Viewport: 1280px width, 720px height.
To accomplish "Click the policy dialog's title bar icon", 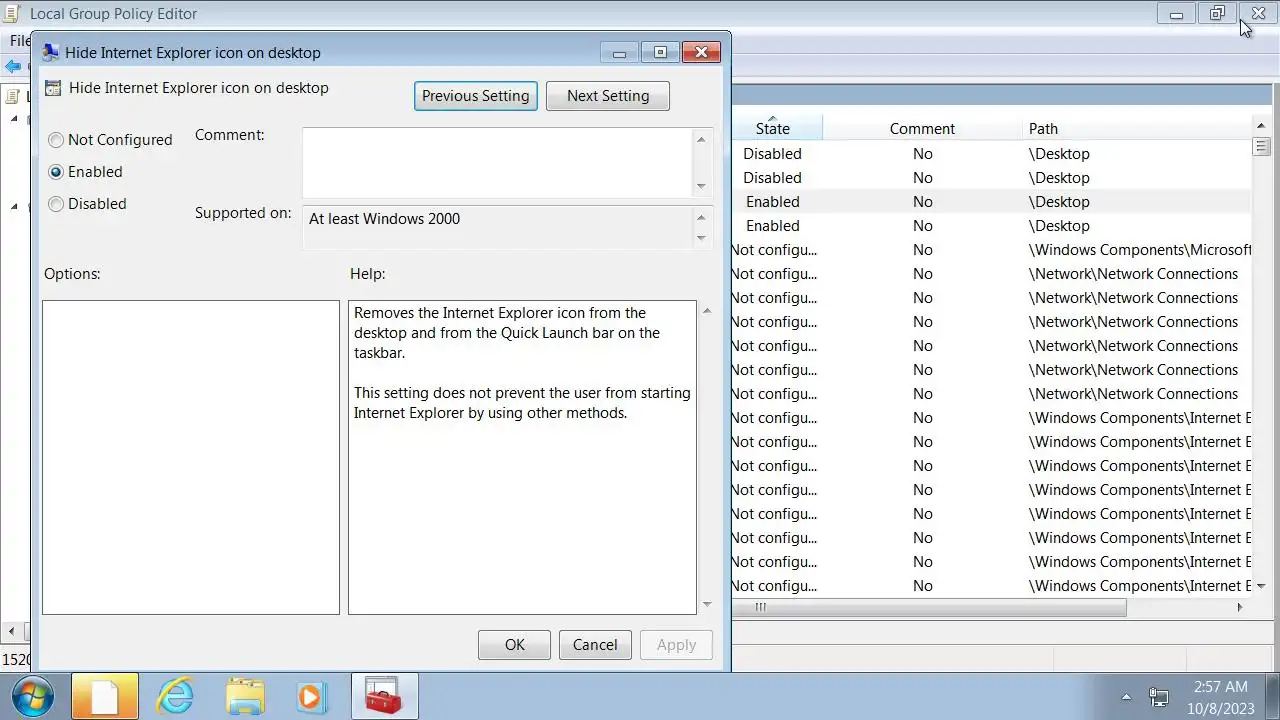I will [51, 53].
